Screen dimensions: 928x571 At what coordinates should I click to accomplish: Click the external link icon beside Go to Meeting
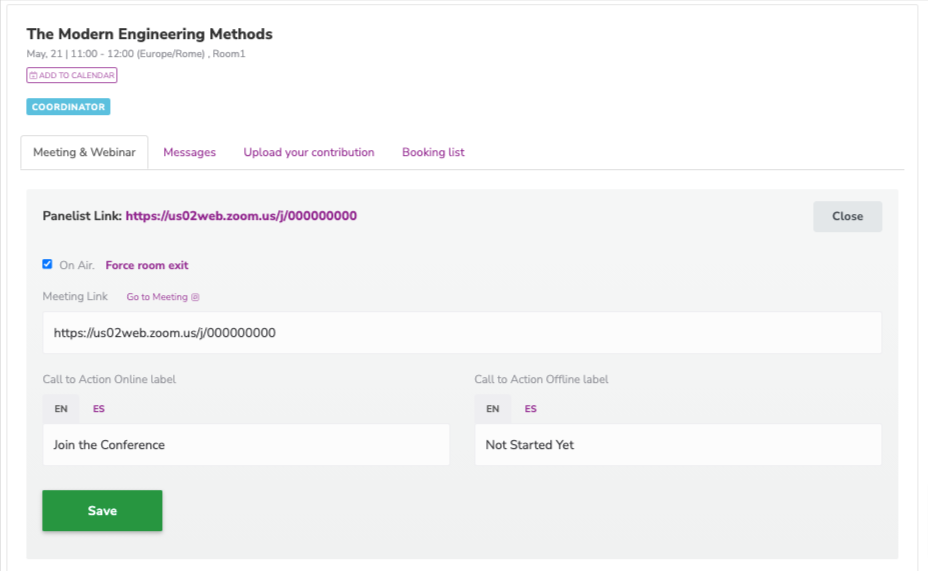coord(195,297)
